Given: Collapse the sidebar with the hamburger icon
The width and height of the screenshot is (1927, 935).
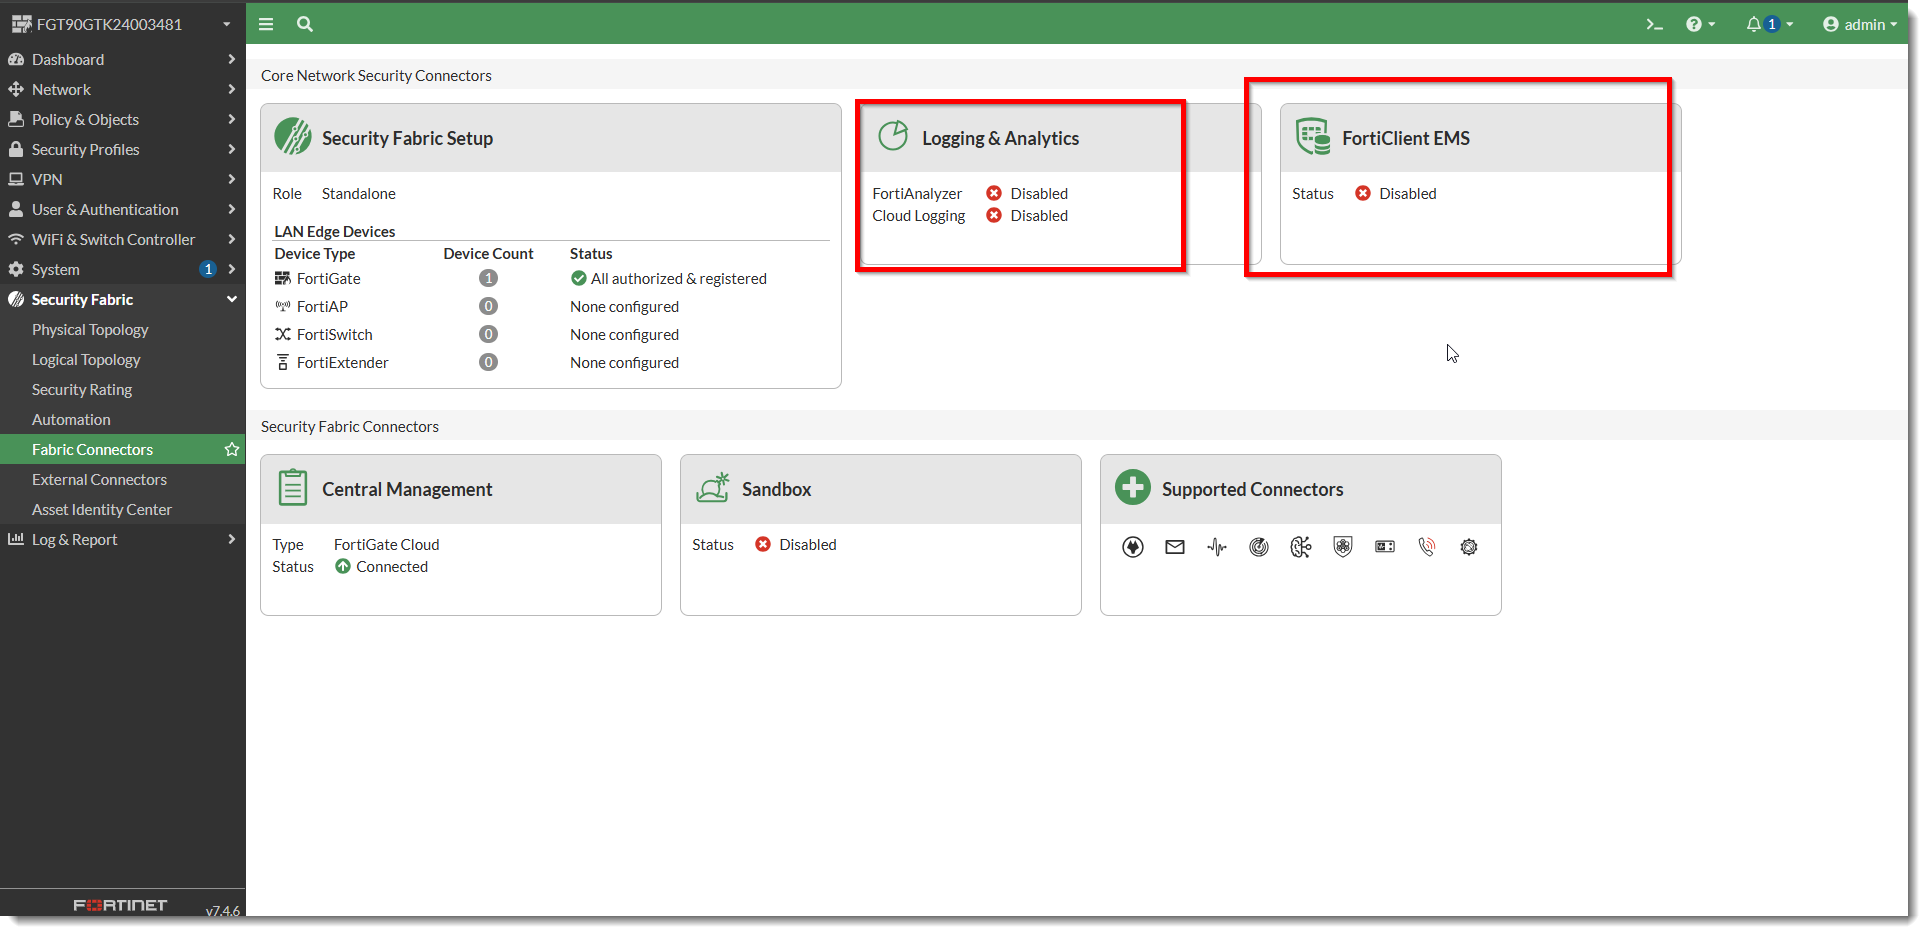Looking at the screenshot, I should tap(266, 23).
